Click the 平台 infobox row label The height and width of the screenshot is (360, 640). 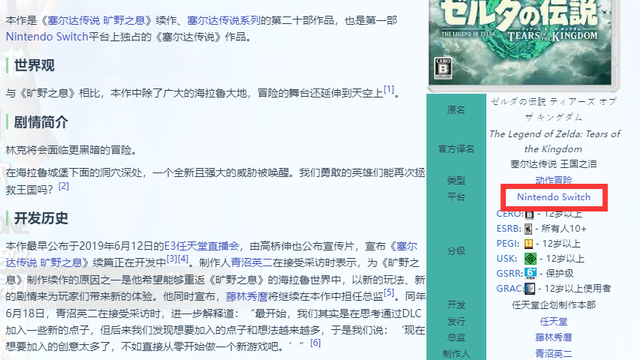coord(456,197)
